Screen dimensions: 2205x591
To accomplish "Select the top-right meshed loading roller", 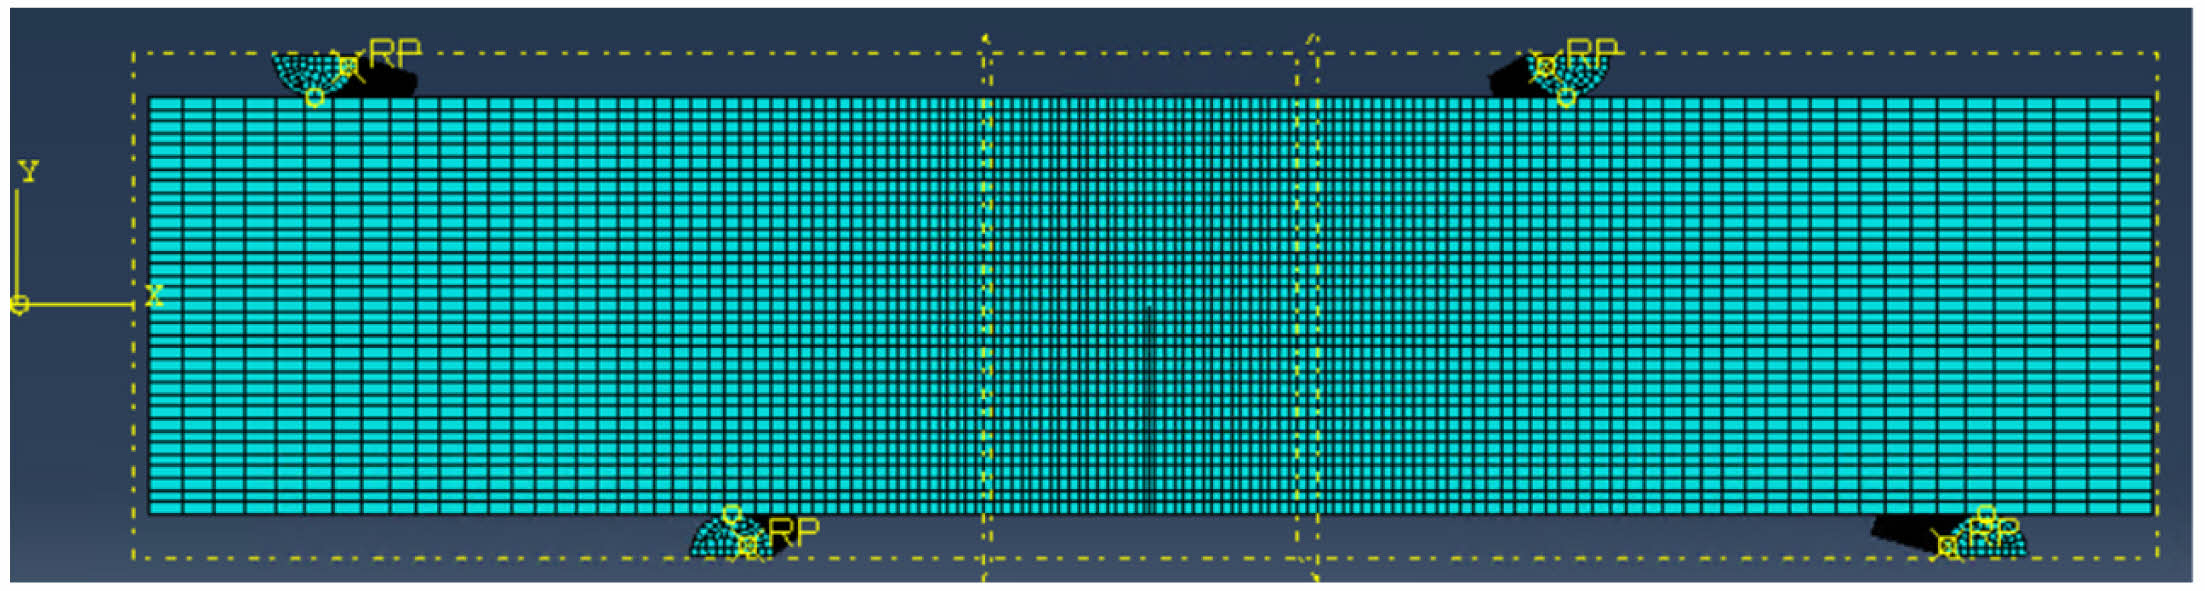I will pyautogui.click(x=1568, y=75).
